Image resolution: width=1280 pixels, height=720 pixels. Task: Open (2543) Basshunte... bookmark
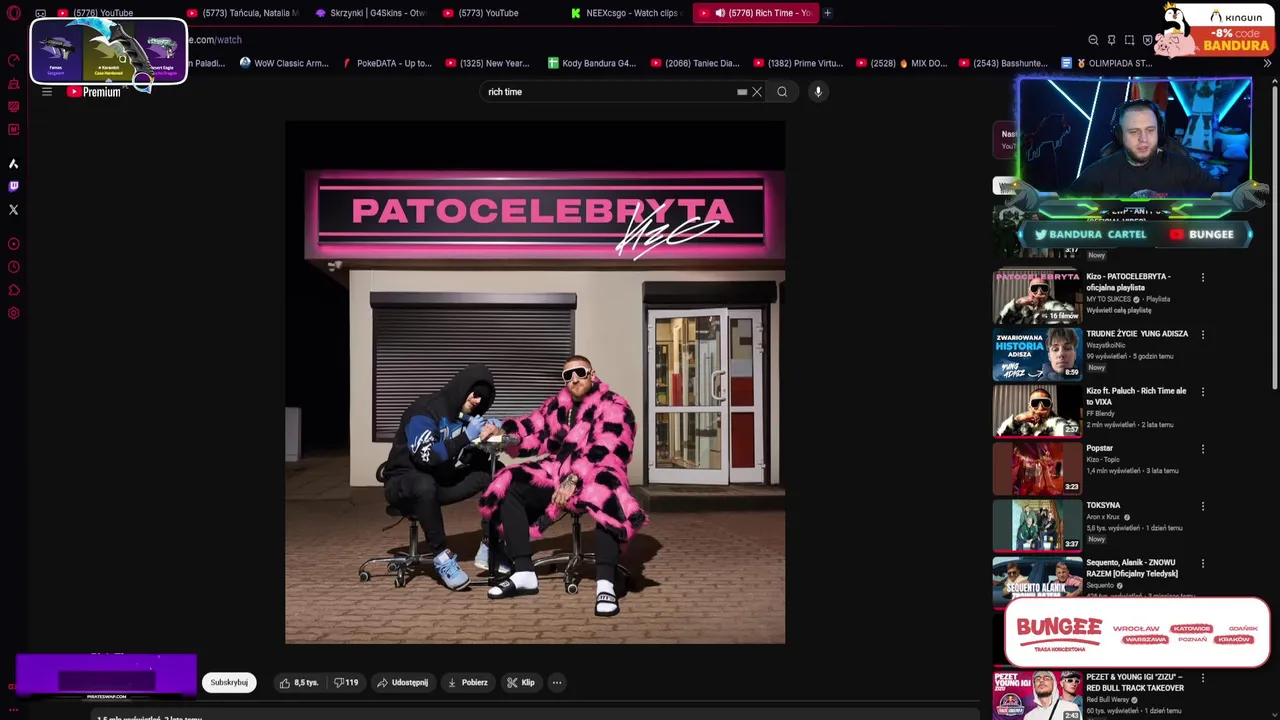coord(1004,63)
